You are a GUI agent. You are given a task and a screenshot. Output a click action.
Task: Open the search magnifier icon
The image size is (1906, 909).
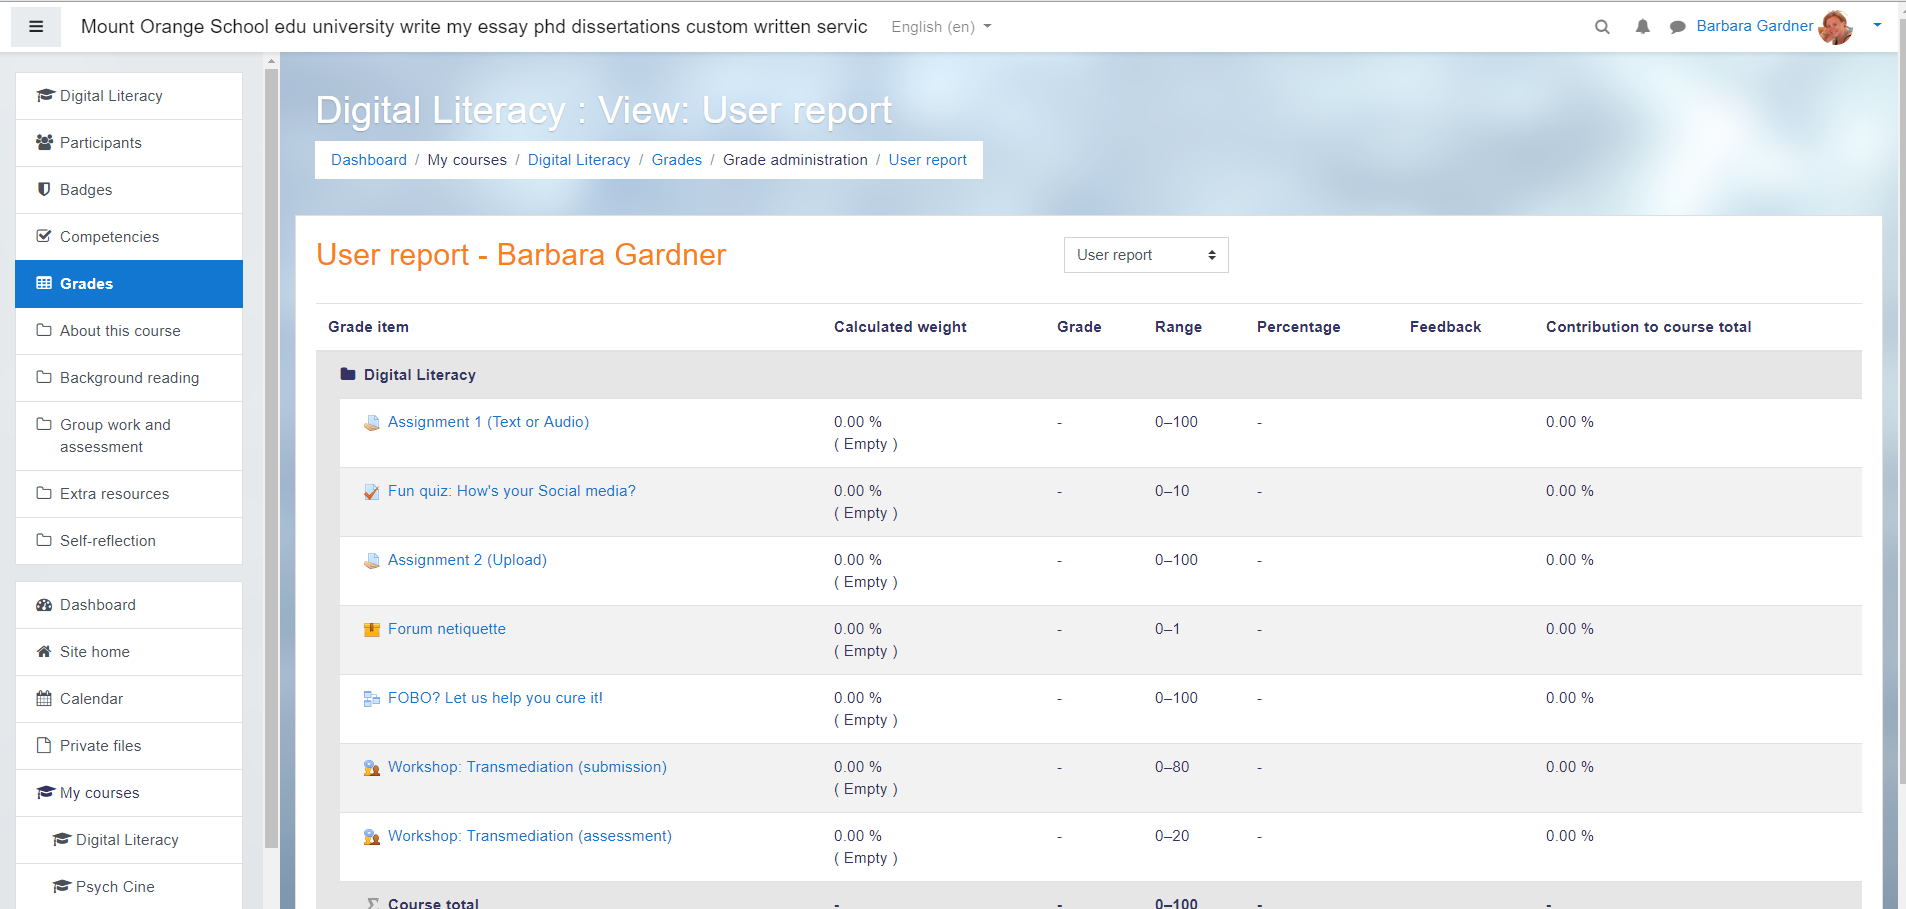(1602, 27)
